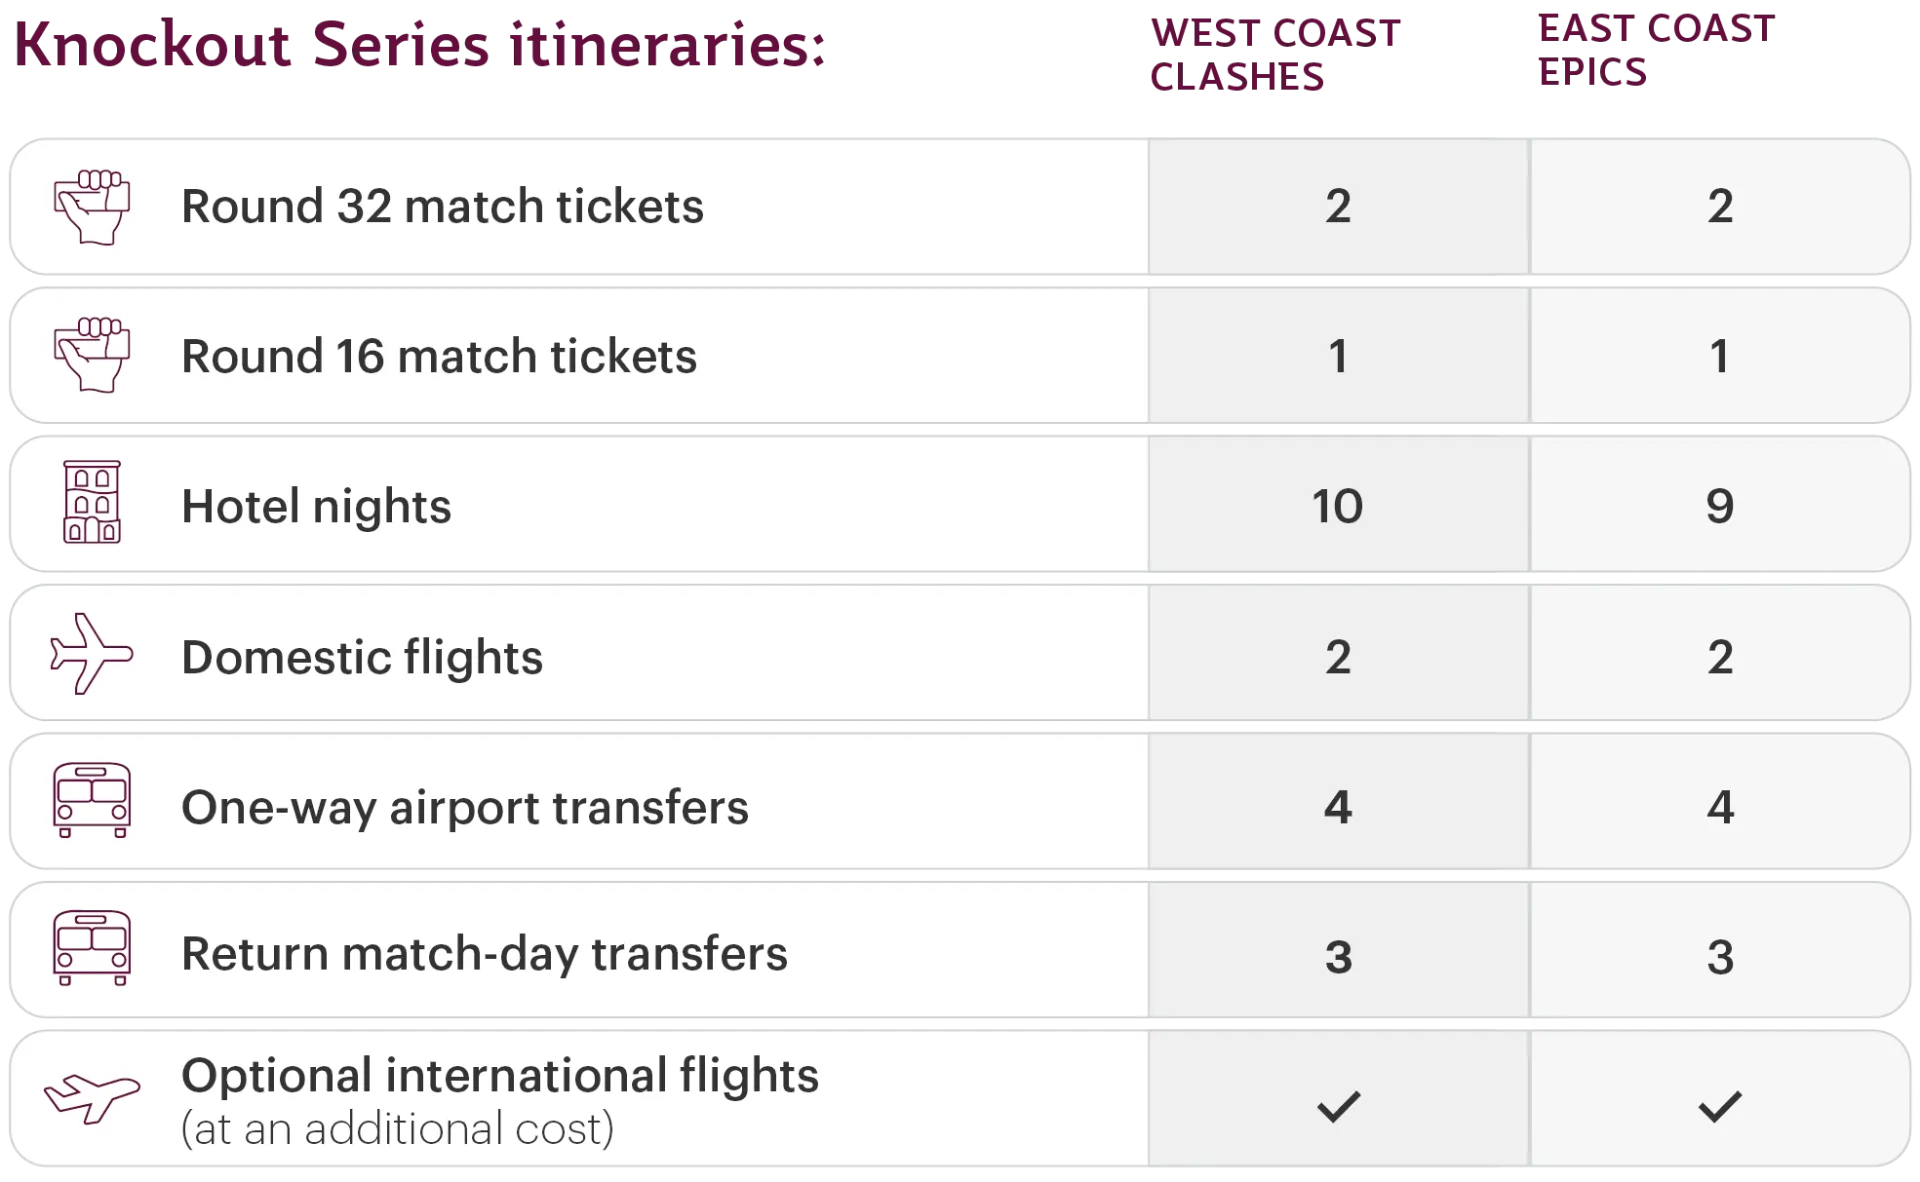Click the West Coast international flights checkmark

tap(1338, 1106)
